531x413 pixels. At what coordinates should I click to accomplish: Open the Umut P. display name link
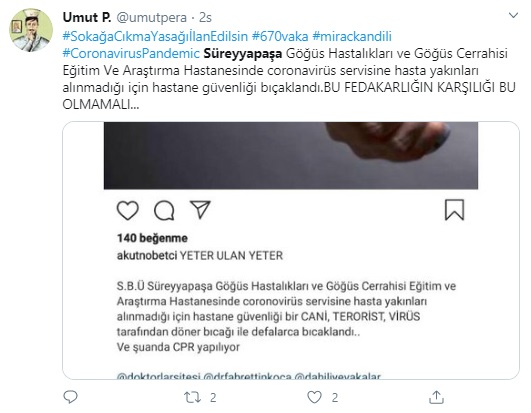click(87, 17)
